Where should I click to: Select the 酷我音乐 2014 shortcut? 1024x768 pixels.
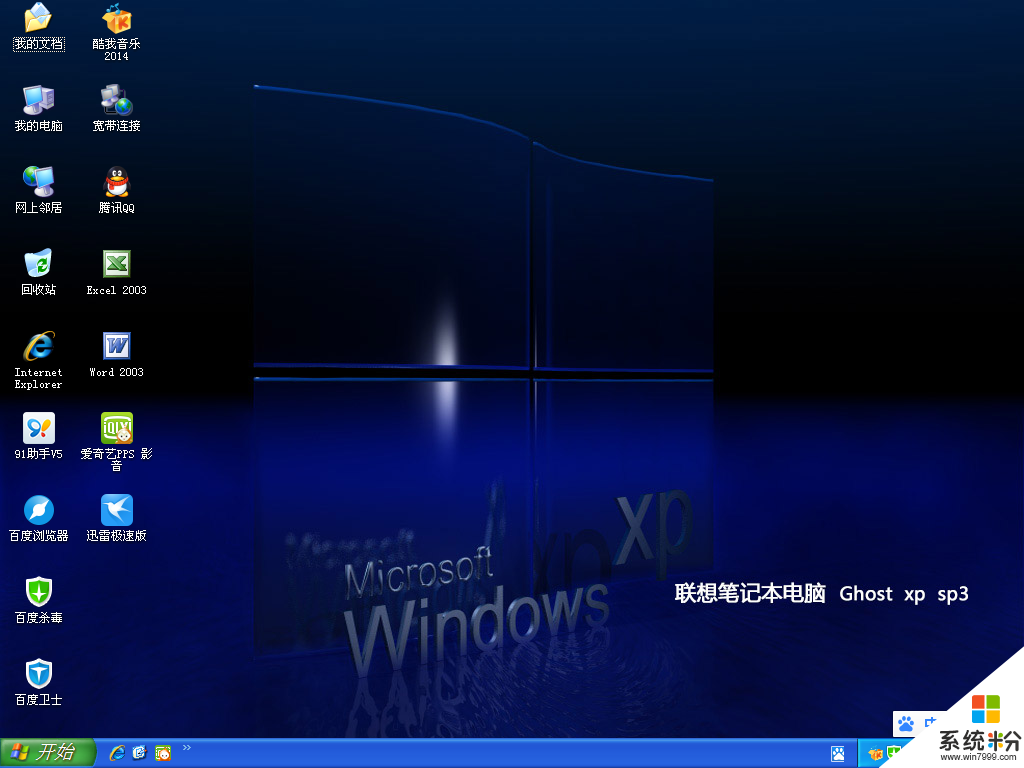coord(116,19)
